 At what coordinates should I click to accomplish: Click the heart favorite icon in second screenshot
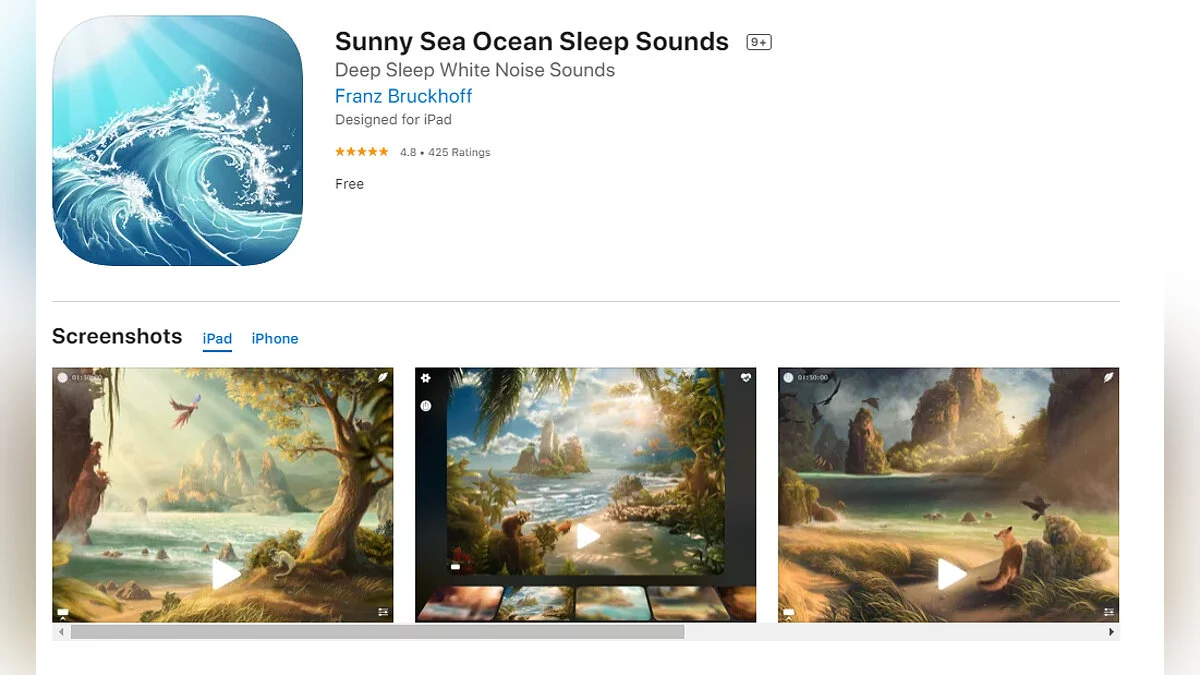tap(745, 378)
